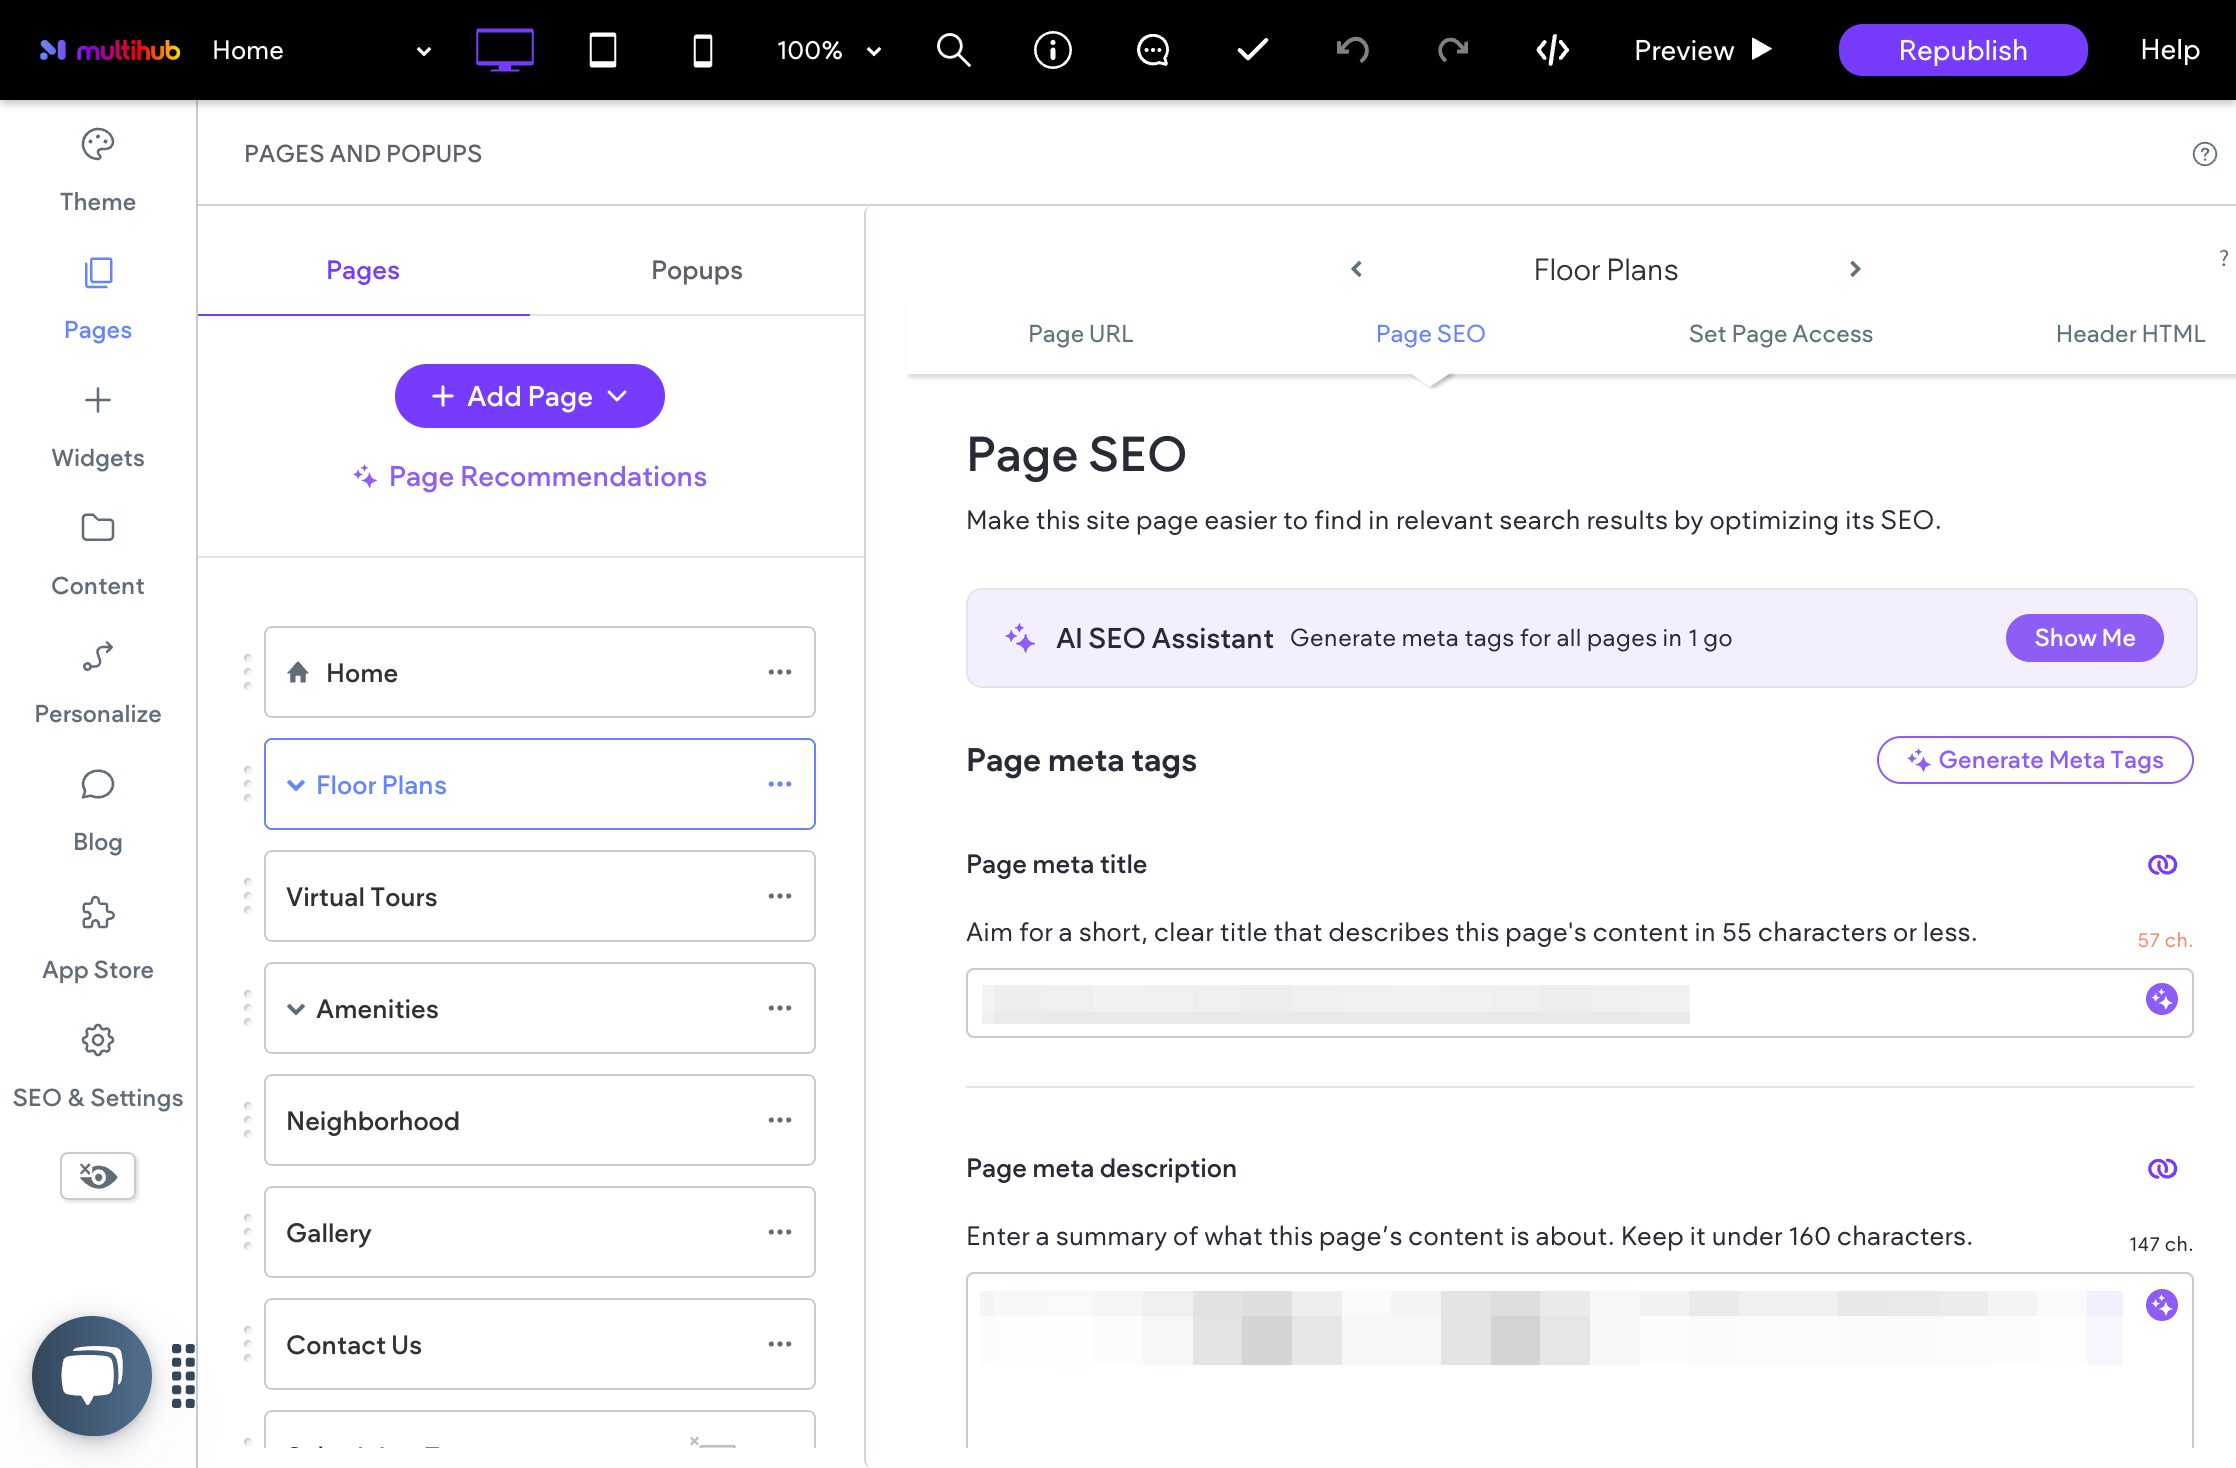Click link icon beside Page meta title
Screen dimensions: 2236x1468
coord(2163,865)
